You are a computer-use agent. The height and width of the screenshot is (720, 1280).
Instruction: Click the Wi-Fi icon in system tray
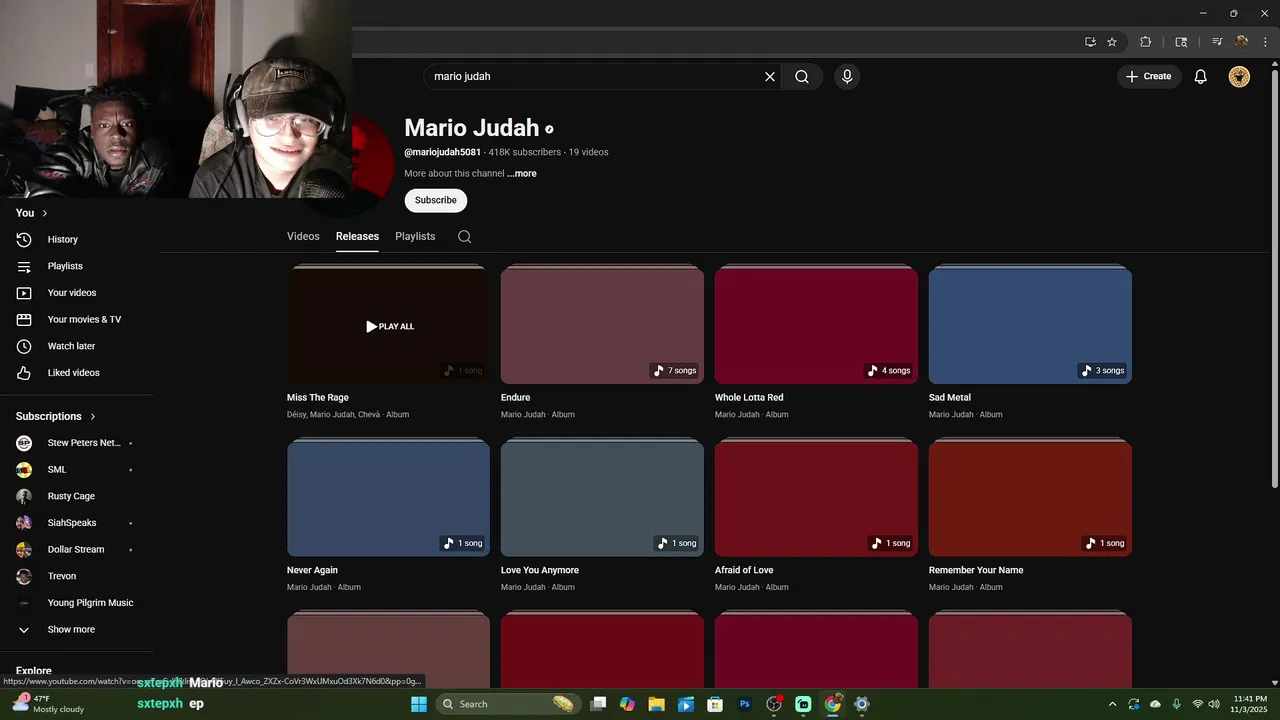1198,704
